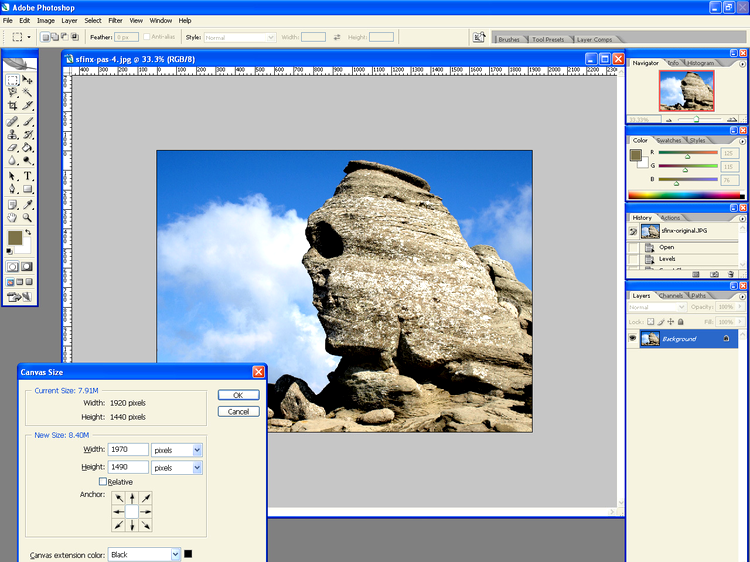Toggle lock transparent pixels
The height and width of the screenshot is (562, 750).
651,322
